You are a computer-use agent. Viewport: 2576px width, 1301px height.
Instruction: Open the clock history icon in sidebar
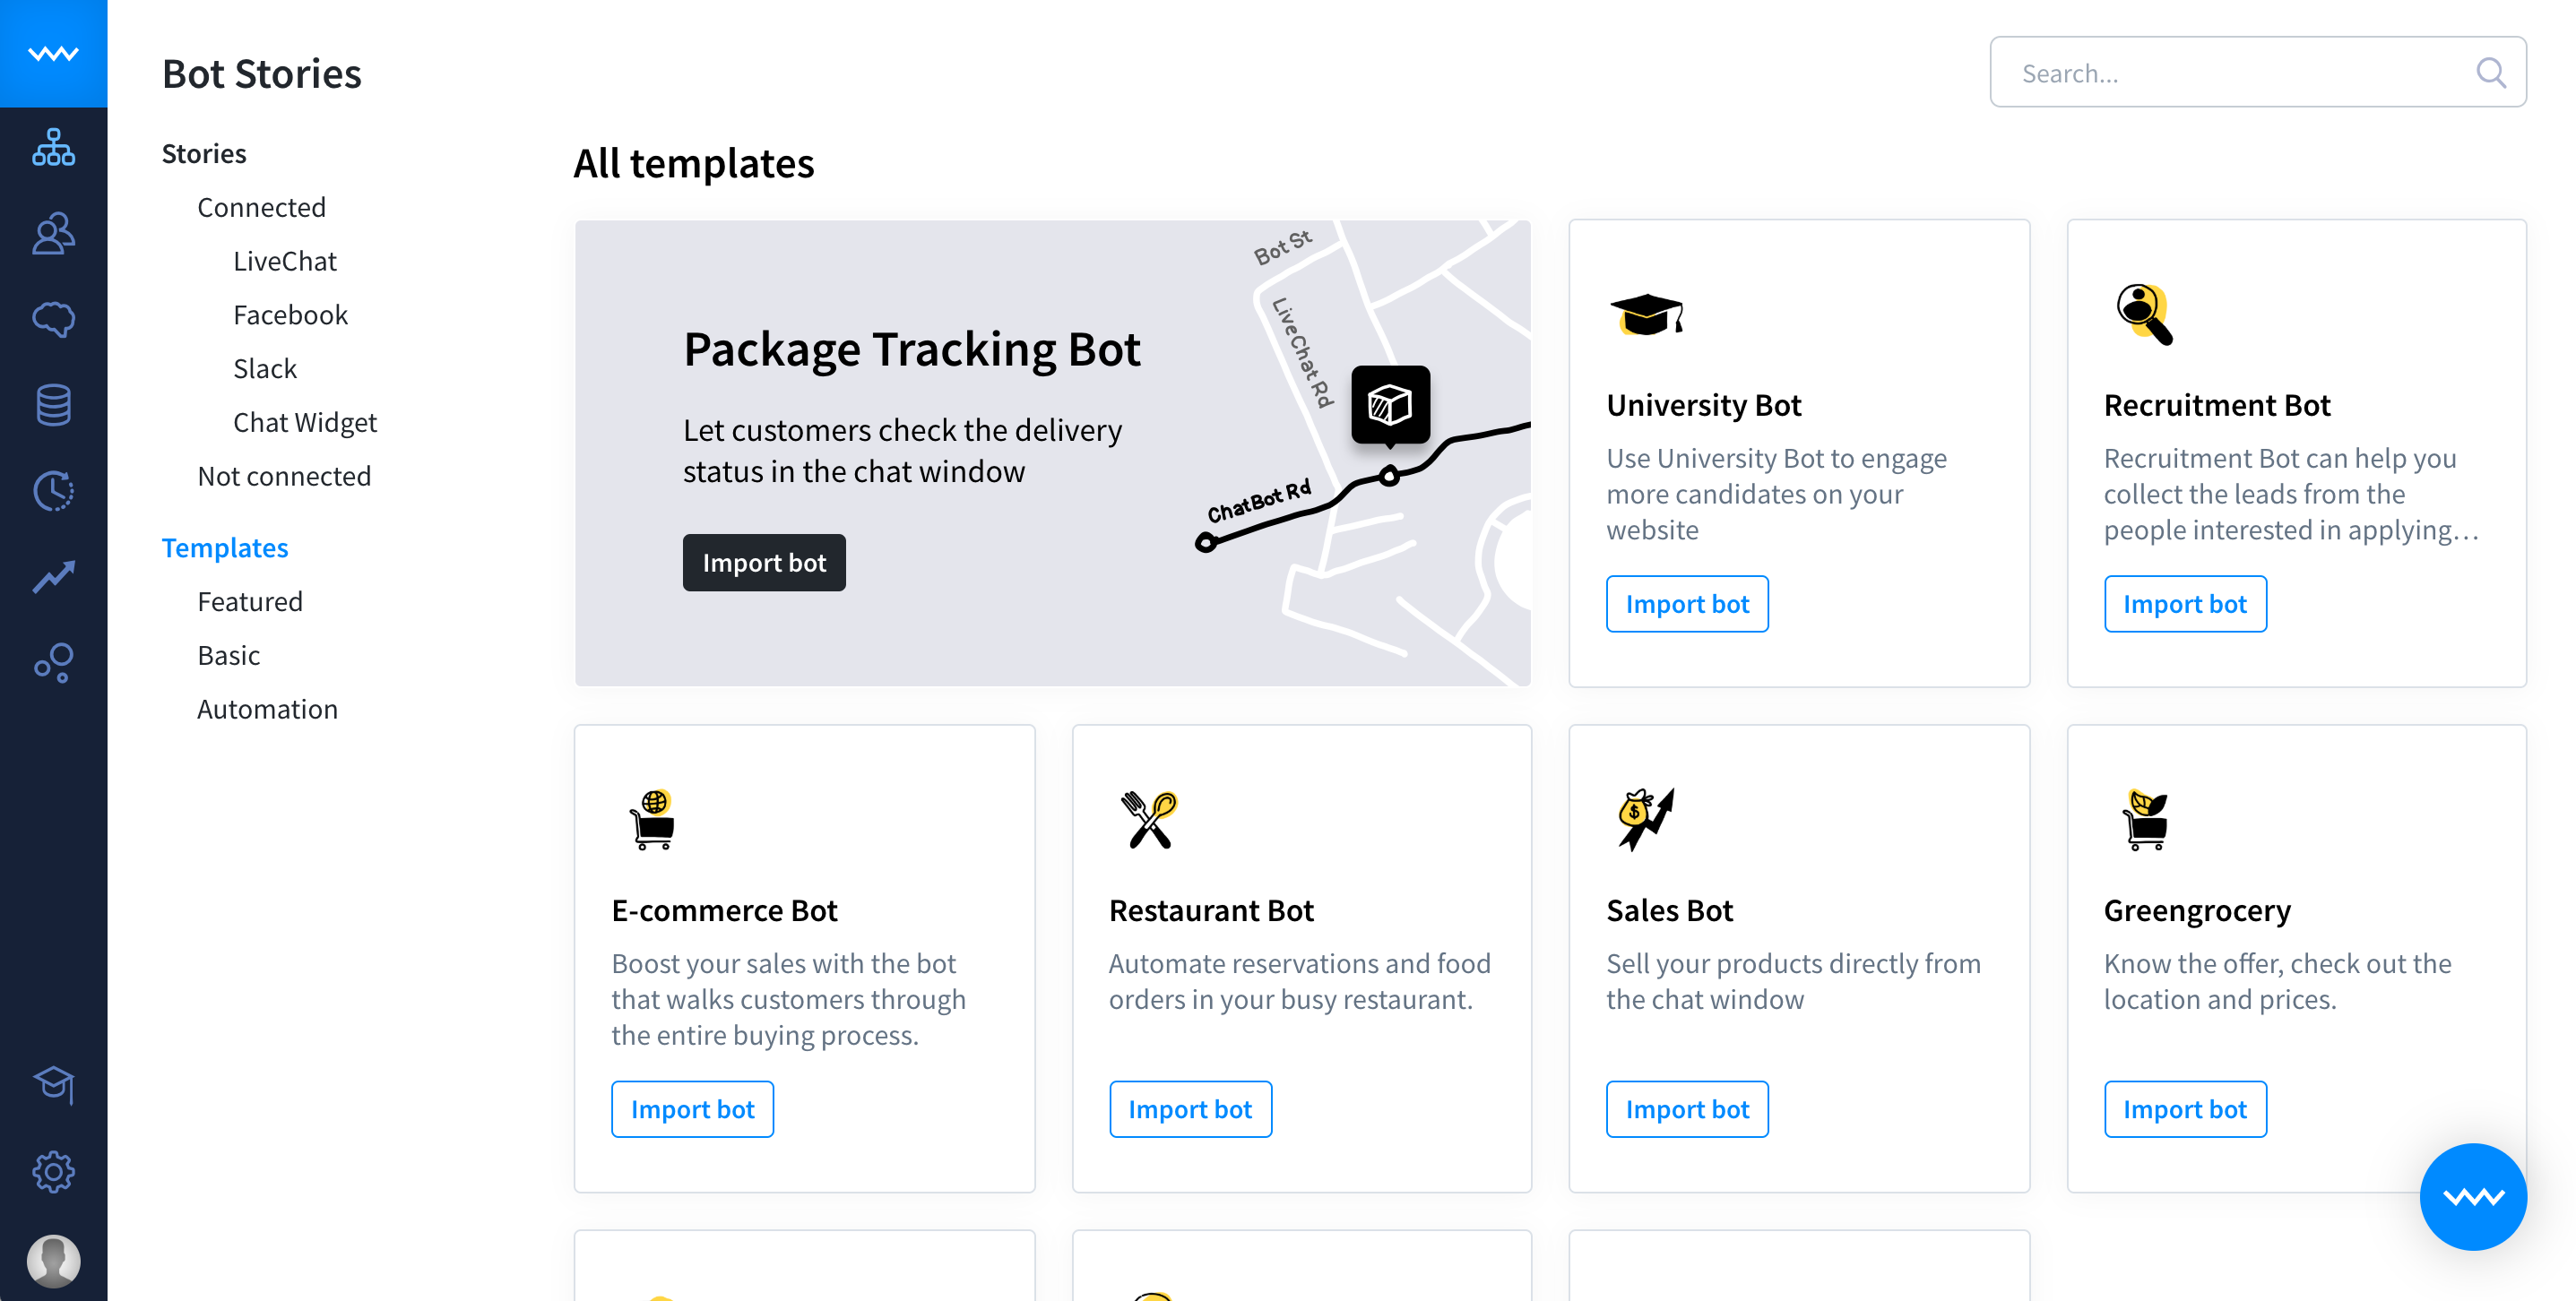pos(53,491)
